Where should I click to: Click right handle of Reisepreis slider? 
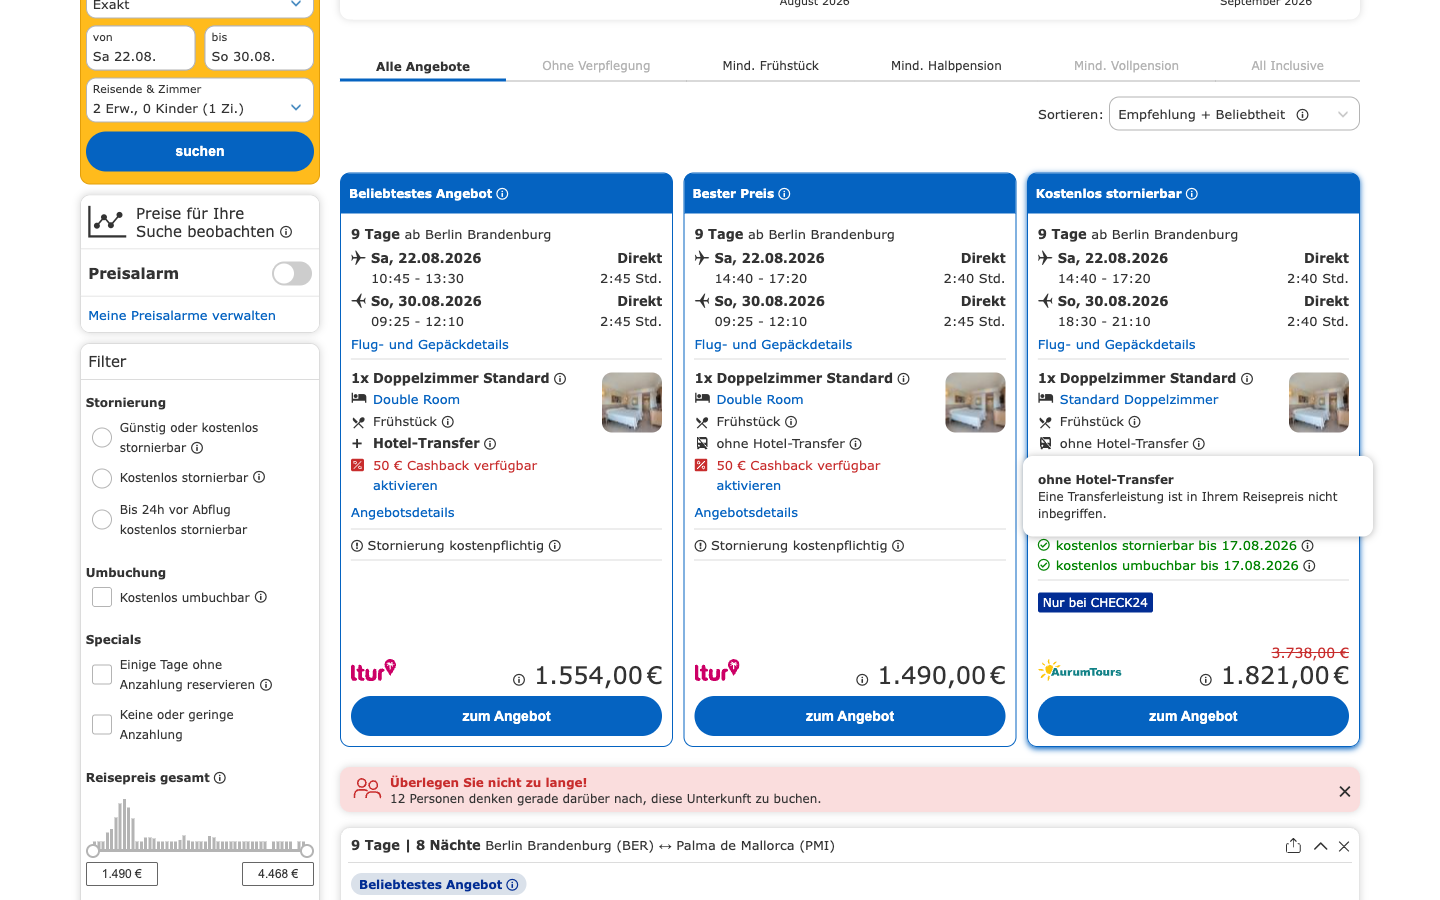click(x=307, y=851)
